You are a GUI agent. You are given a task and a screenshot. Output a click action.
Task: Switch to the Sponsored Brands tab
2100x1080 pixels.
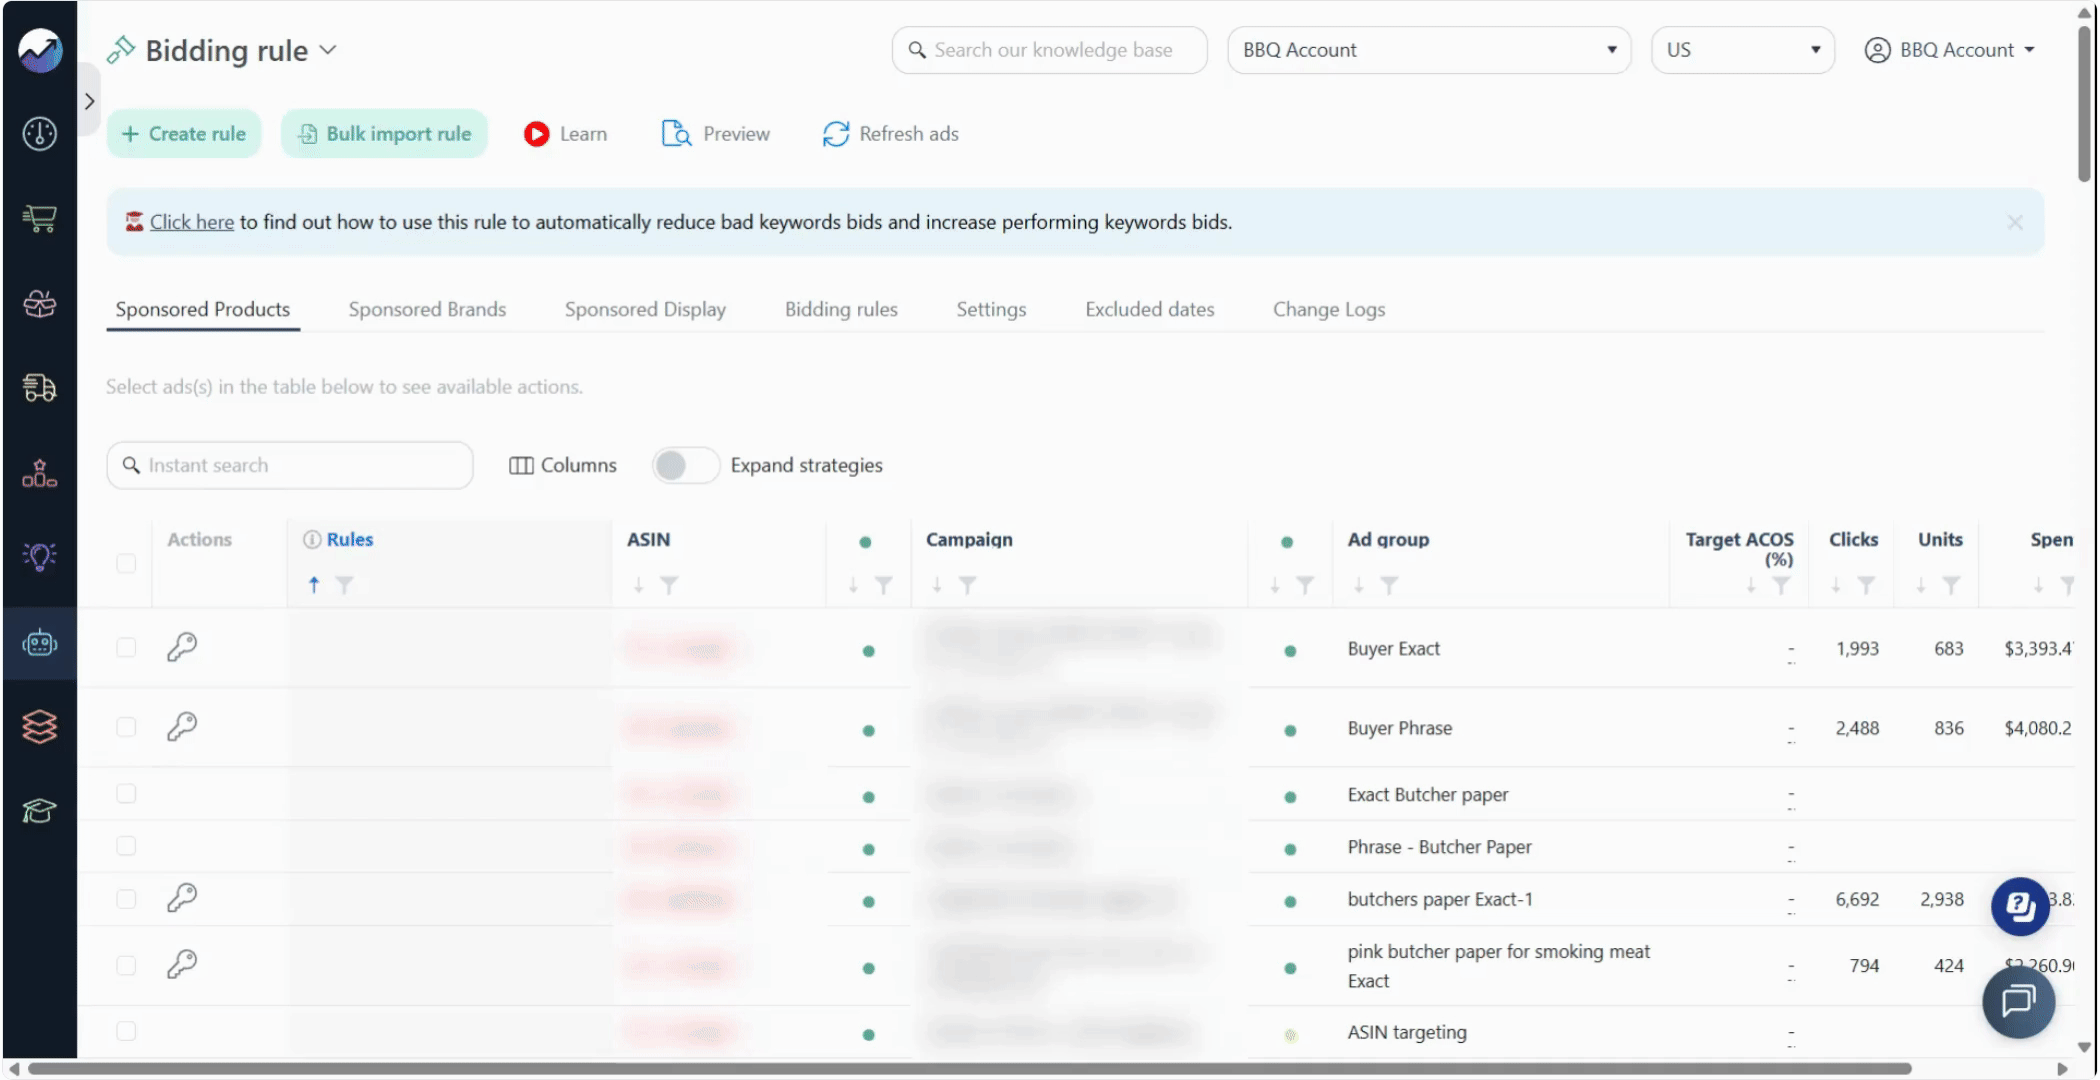tap(427, 309)
